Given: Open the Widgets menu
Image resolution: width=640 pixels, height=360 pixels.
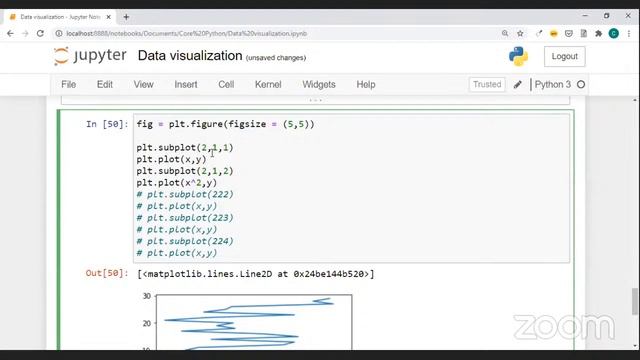Looking at the screenshot, I should (319, 84).
